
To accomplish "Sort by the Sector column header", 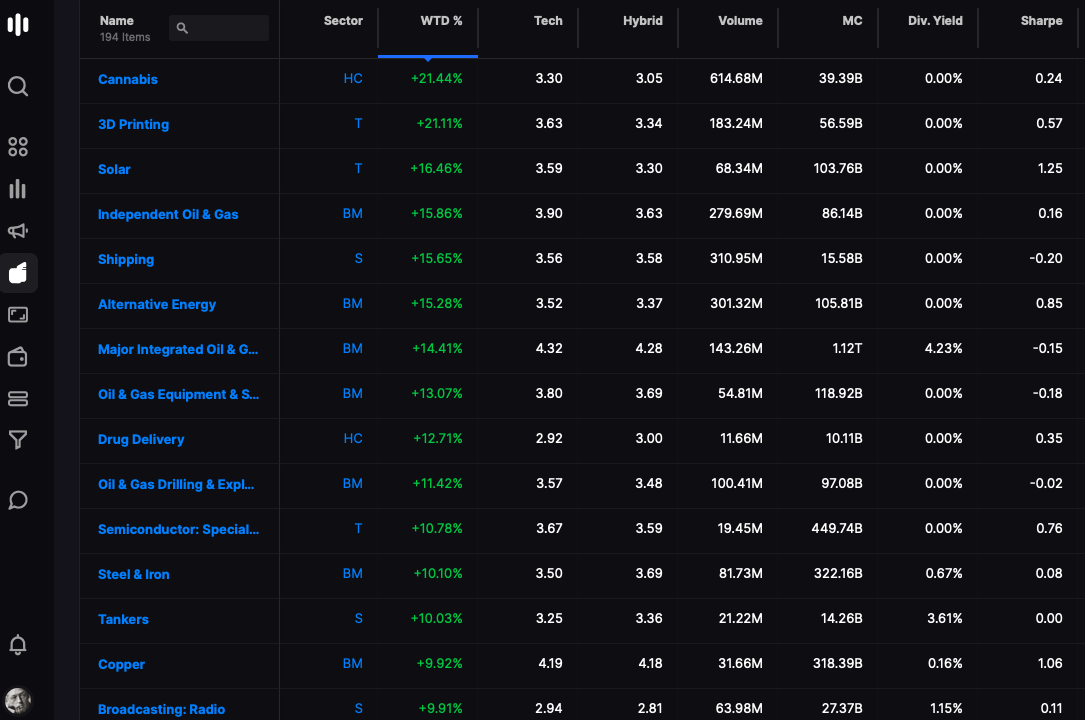I will pyautogui.click(x=343, y=21).
